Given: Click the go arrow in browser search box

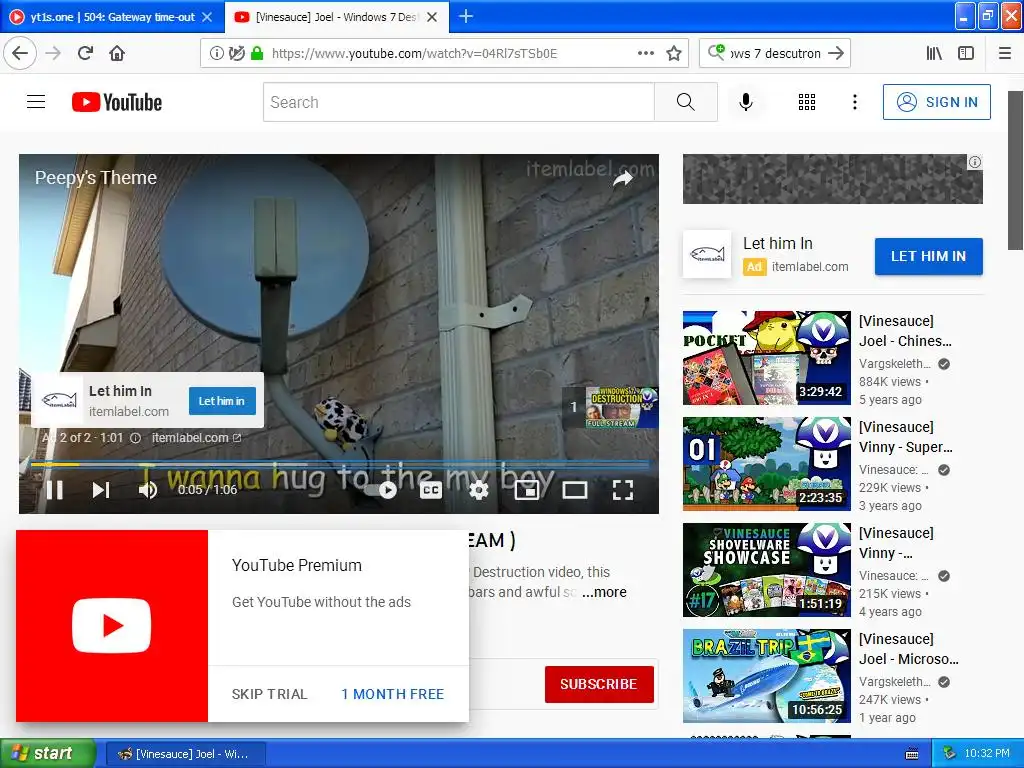Looking at the screenshot, I should tap(836, 53).
